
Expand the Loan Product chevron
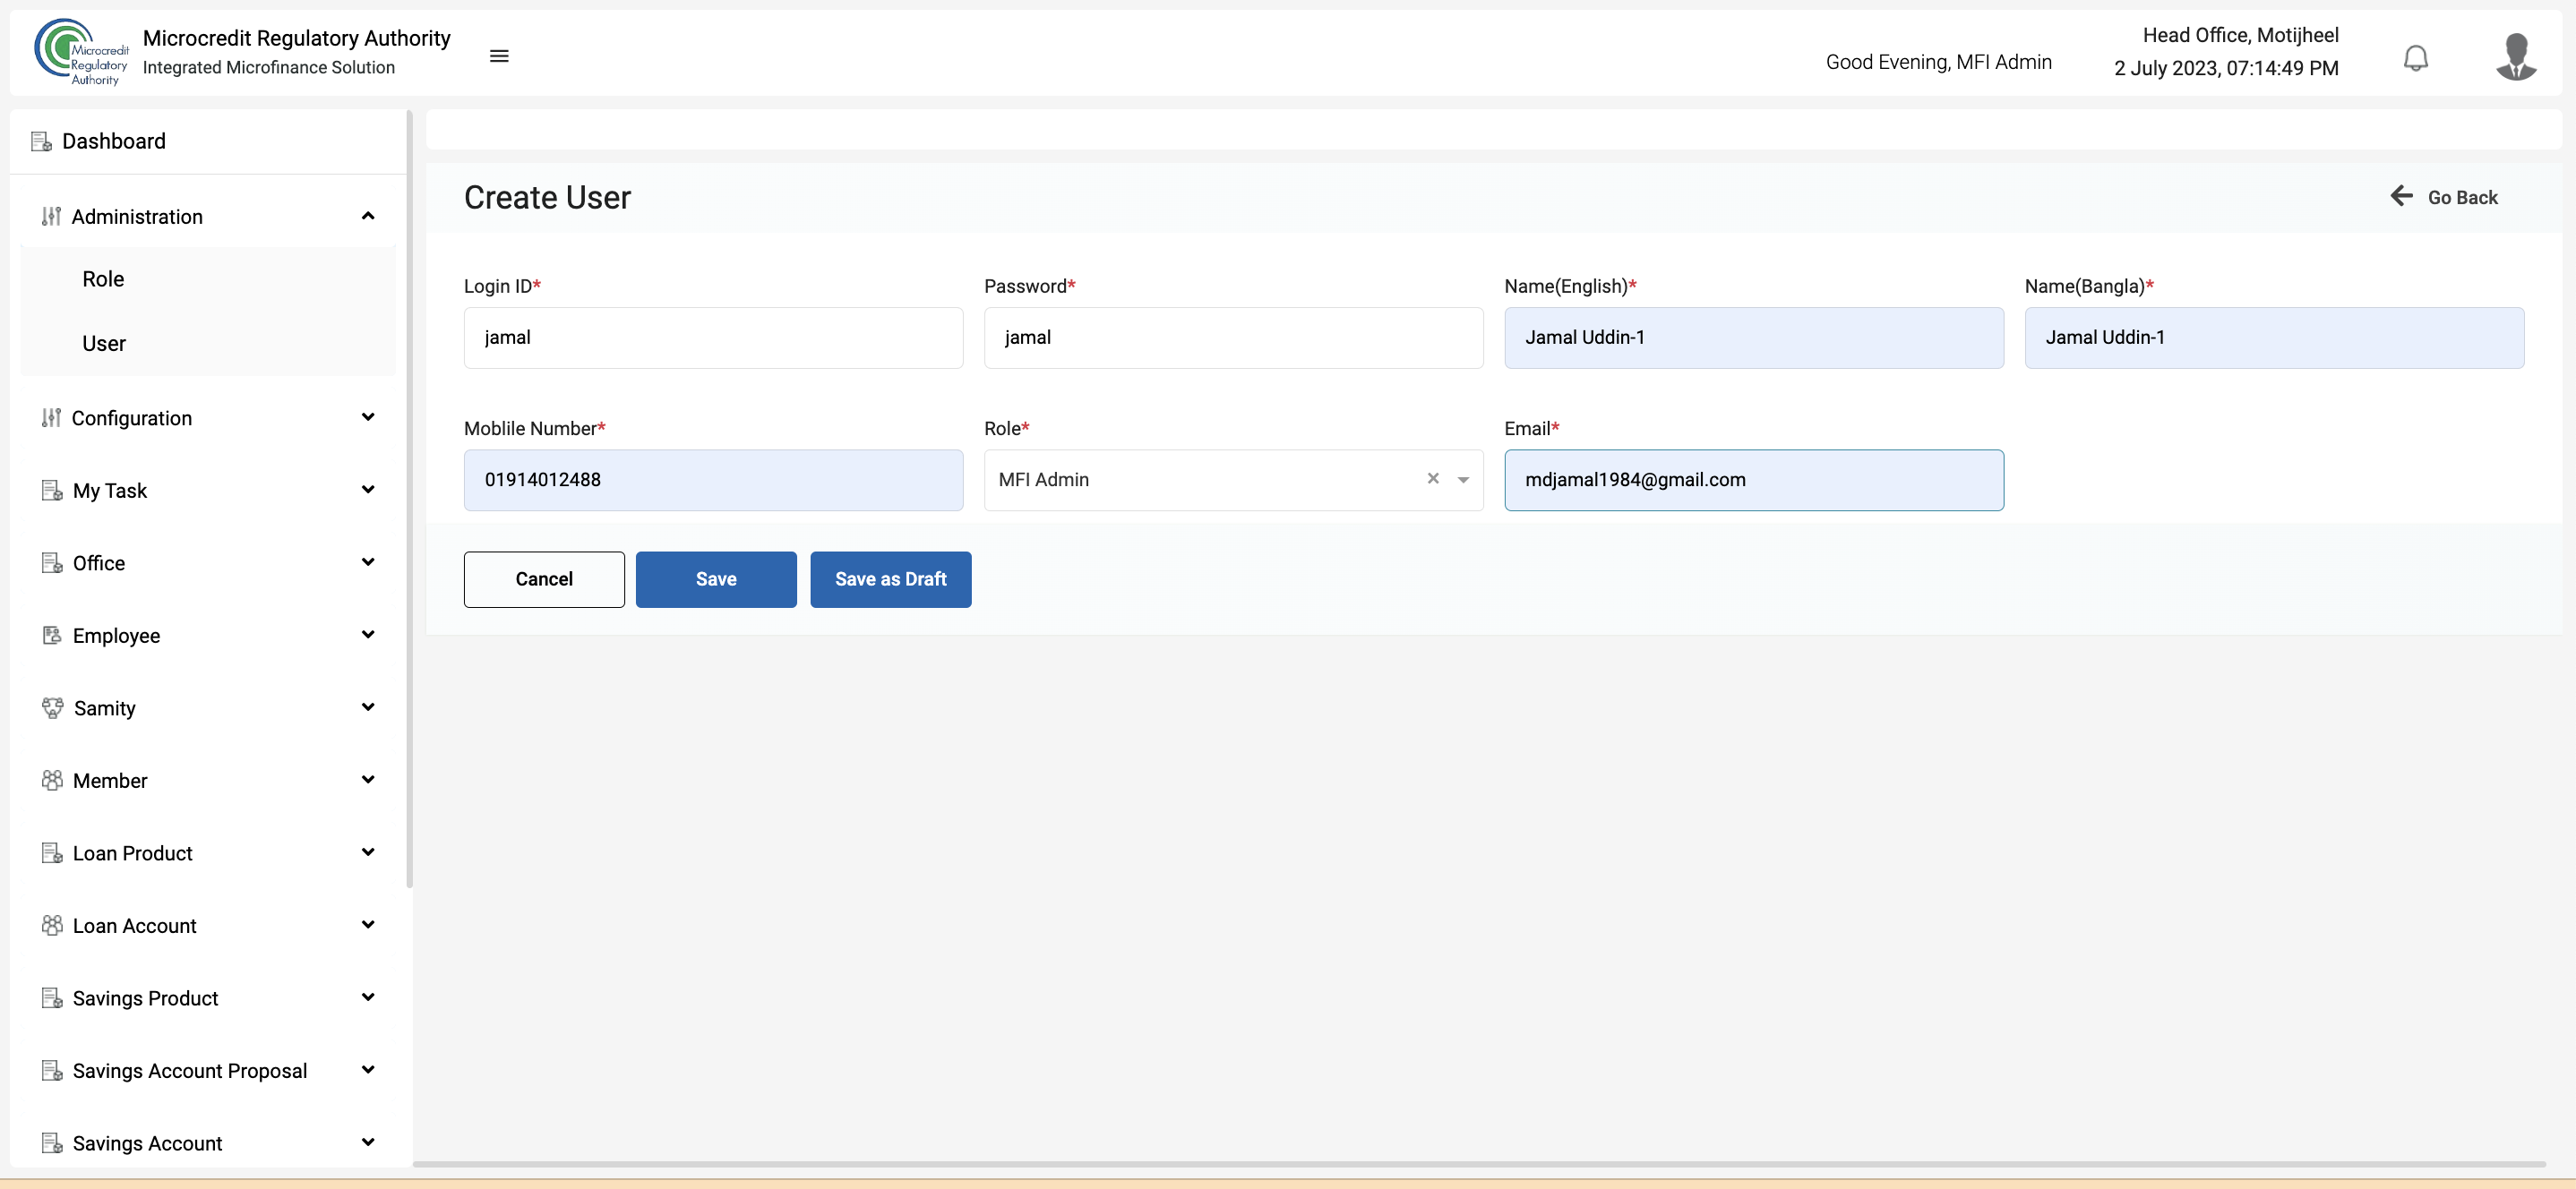point(368,852)
